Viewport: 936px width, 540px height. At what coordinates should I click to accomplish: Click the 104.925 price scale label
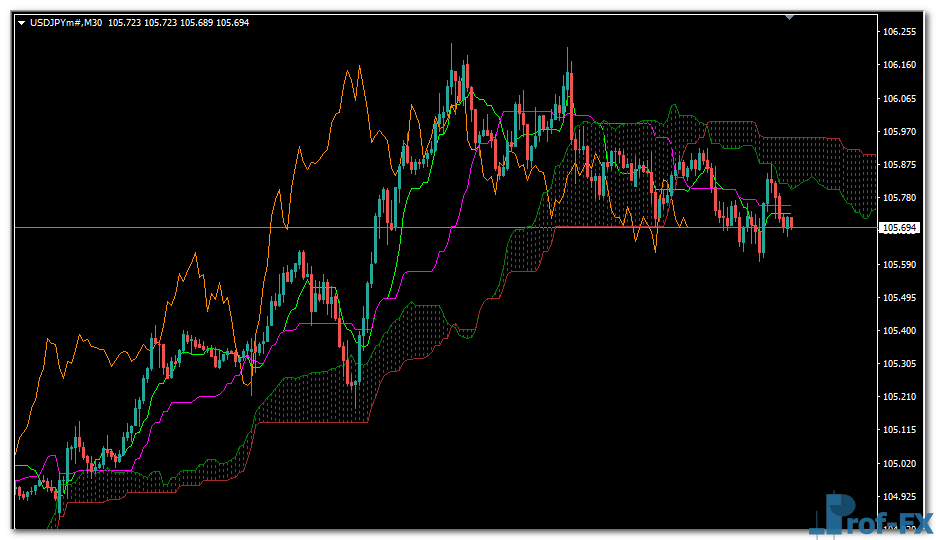[901, 496]
